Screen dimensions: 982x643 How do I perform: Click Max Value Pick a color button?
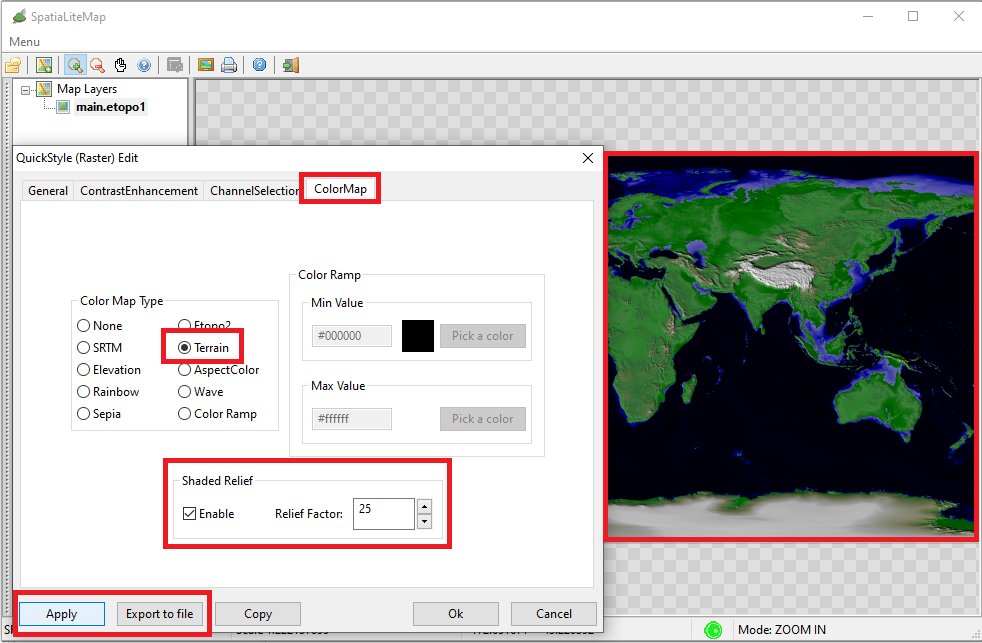[x=483, y=419]
